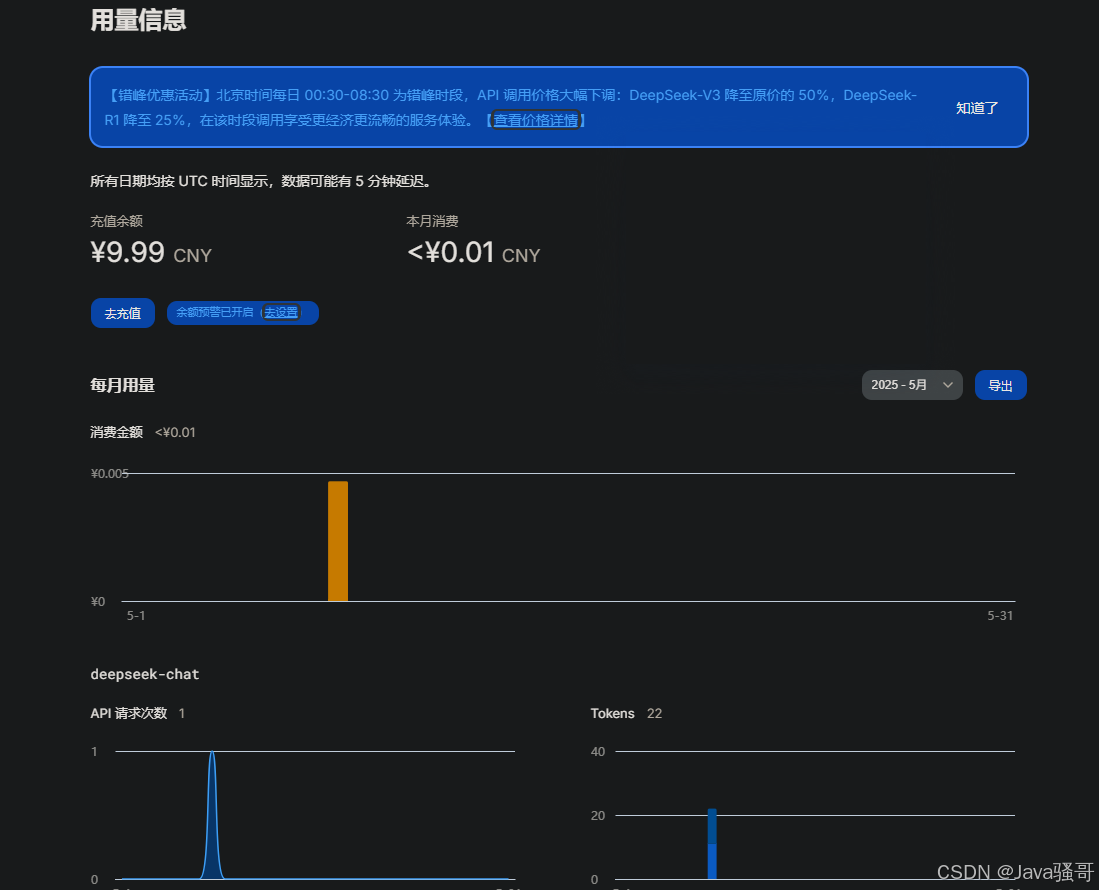
Task: Click the 用量信息 page heading
Action: 138,20
